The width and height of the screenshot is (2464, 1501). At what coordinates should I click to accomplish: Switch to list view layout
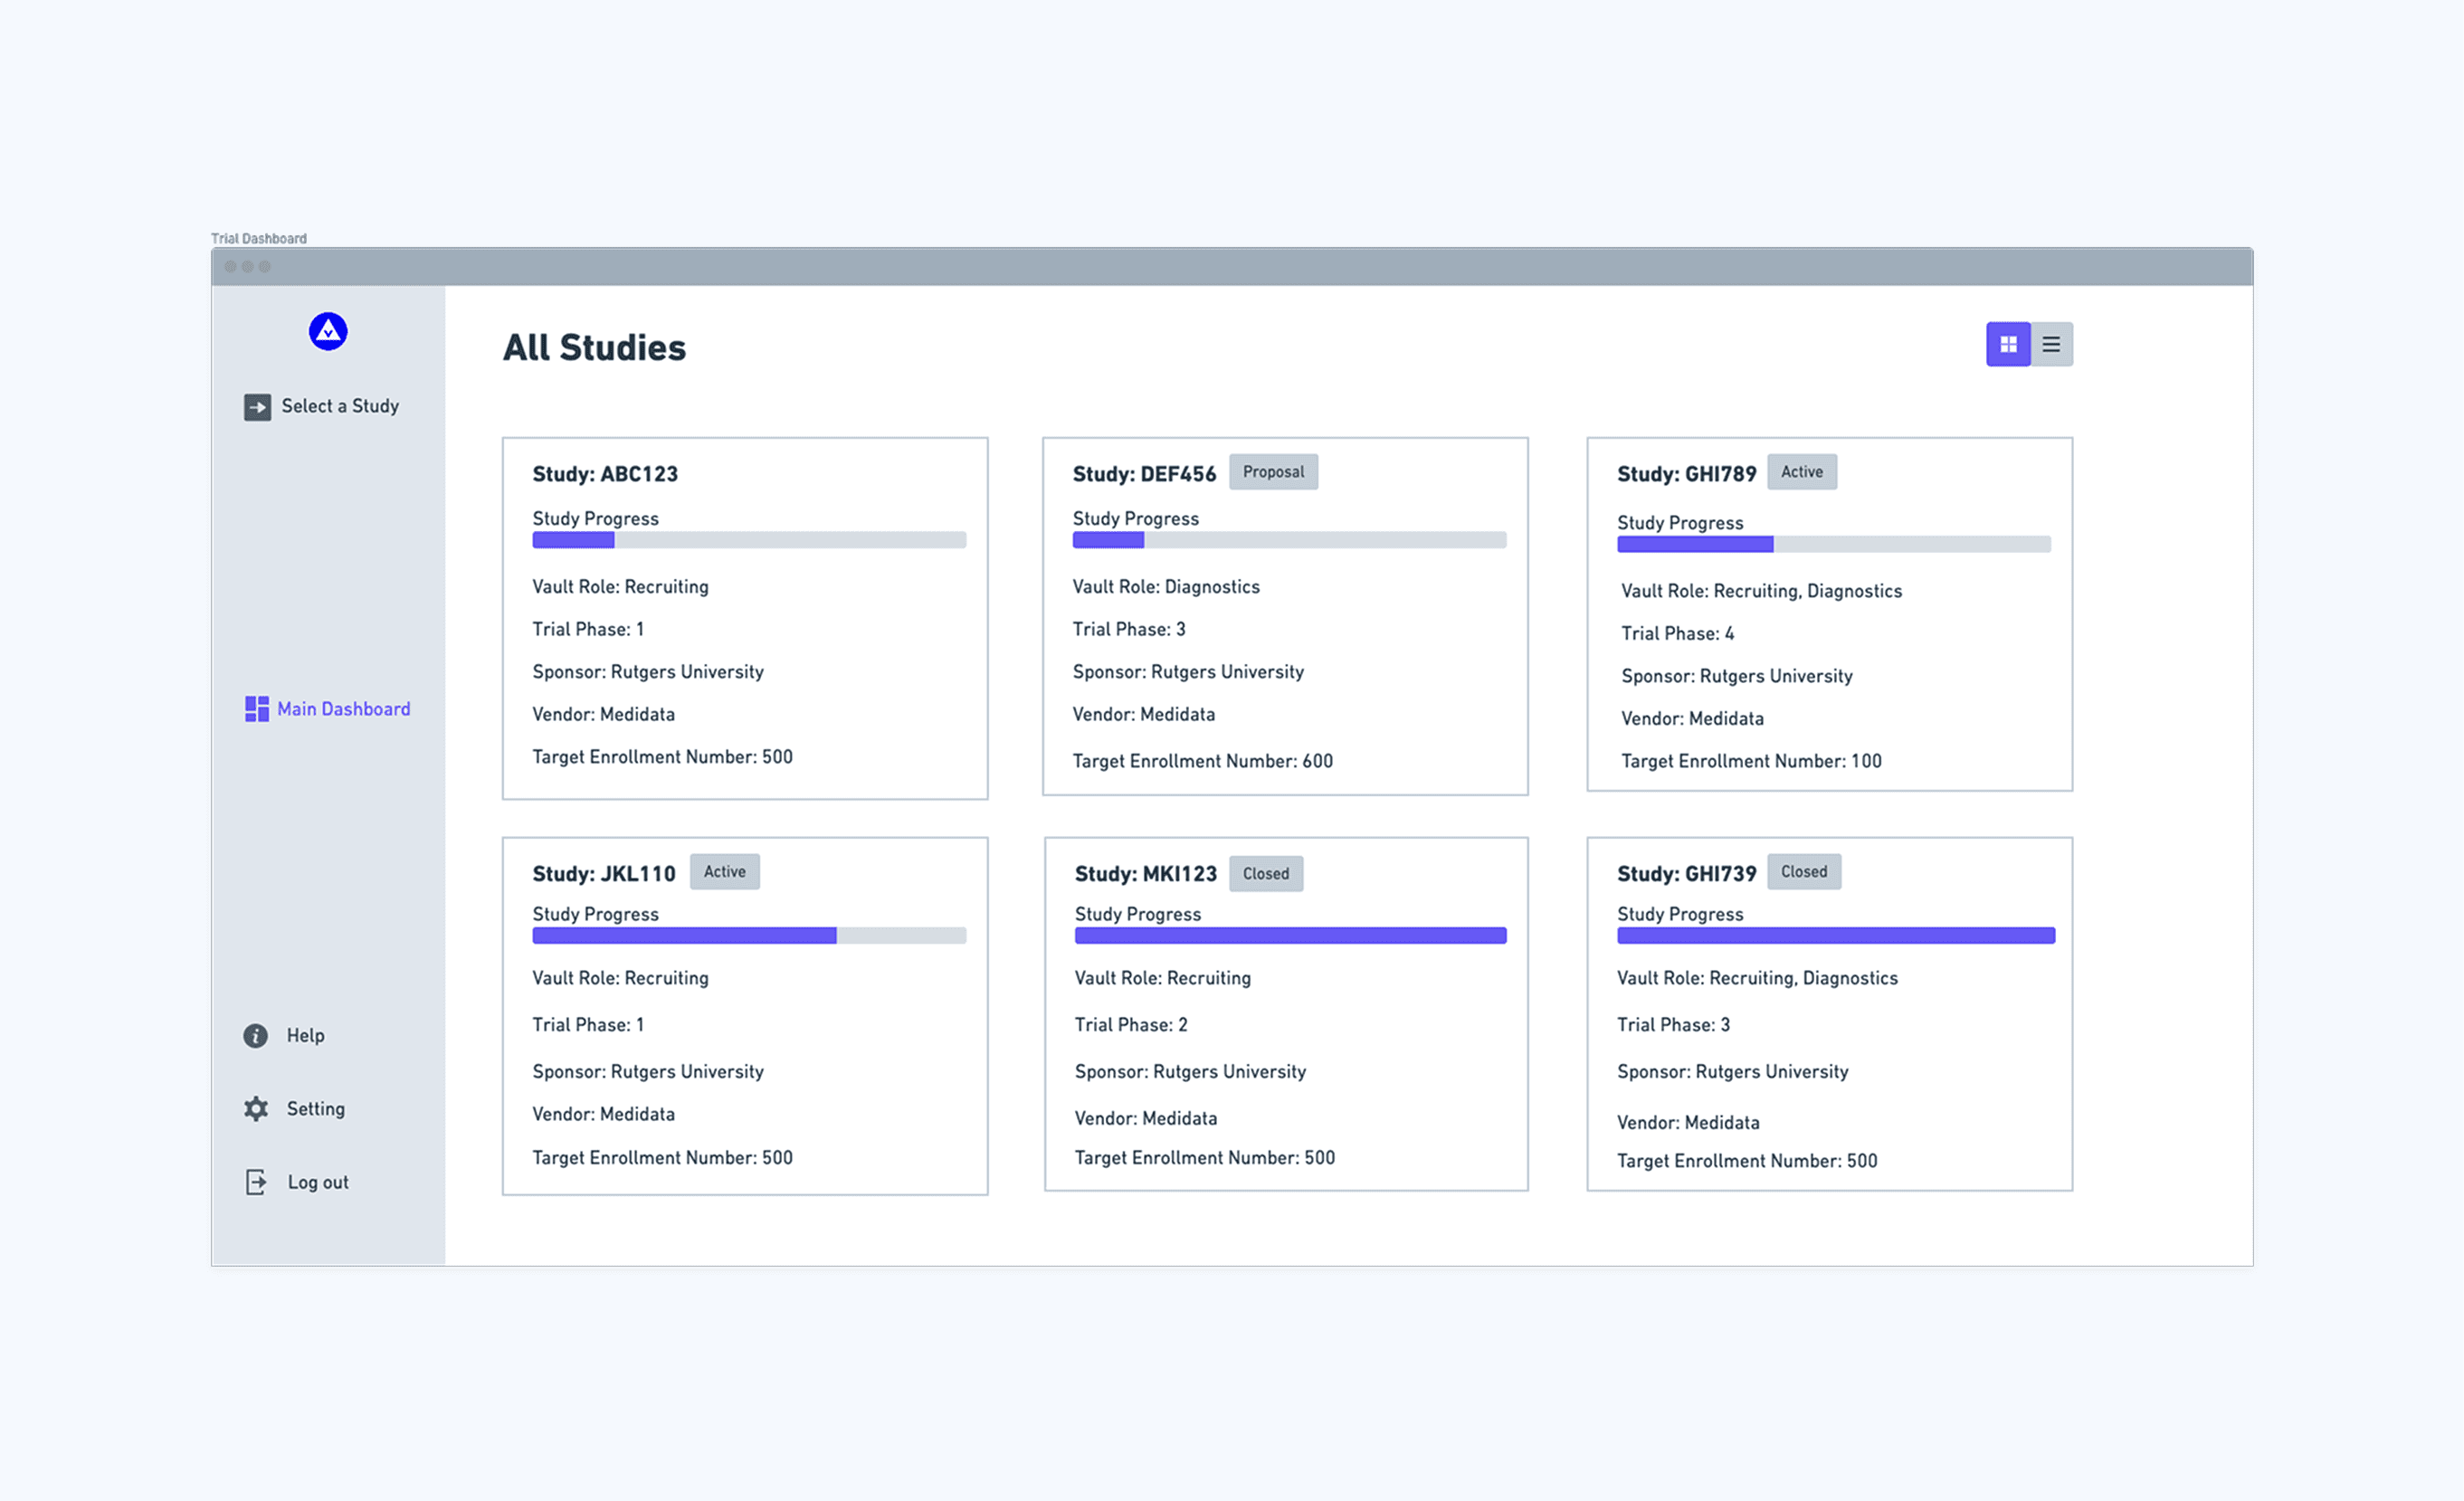click(2051, 345)
